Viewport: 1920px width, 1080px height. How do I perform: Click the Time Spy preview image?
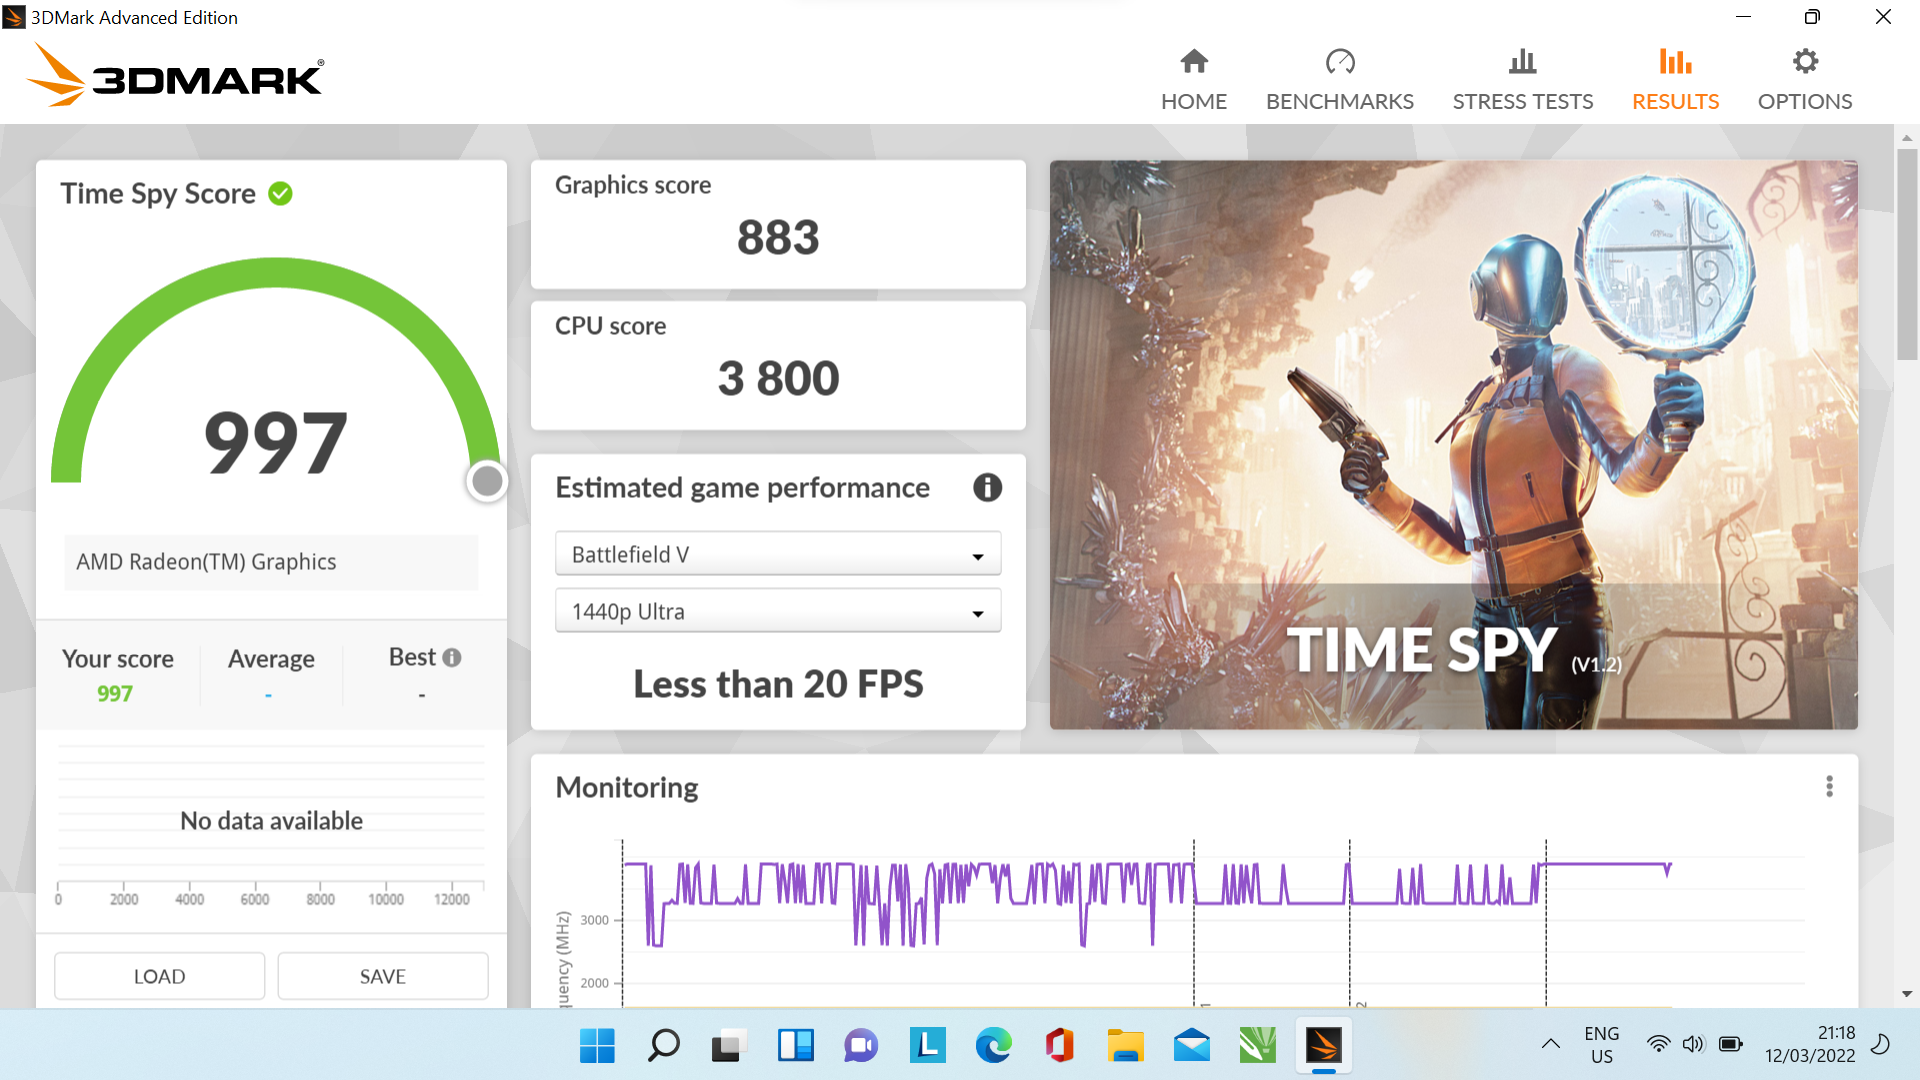tap(1453, 444)
